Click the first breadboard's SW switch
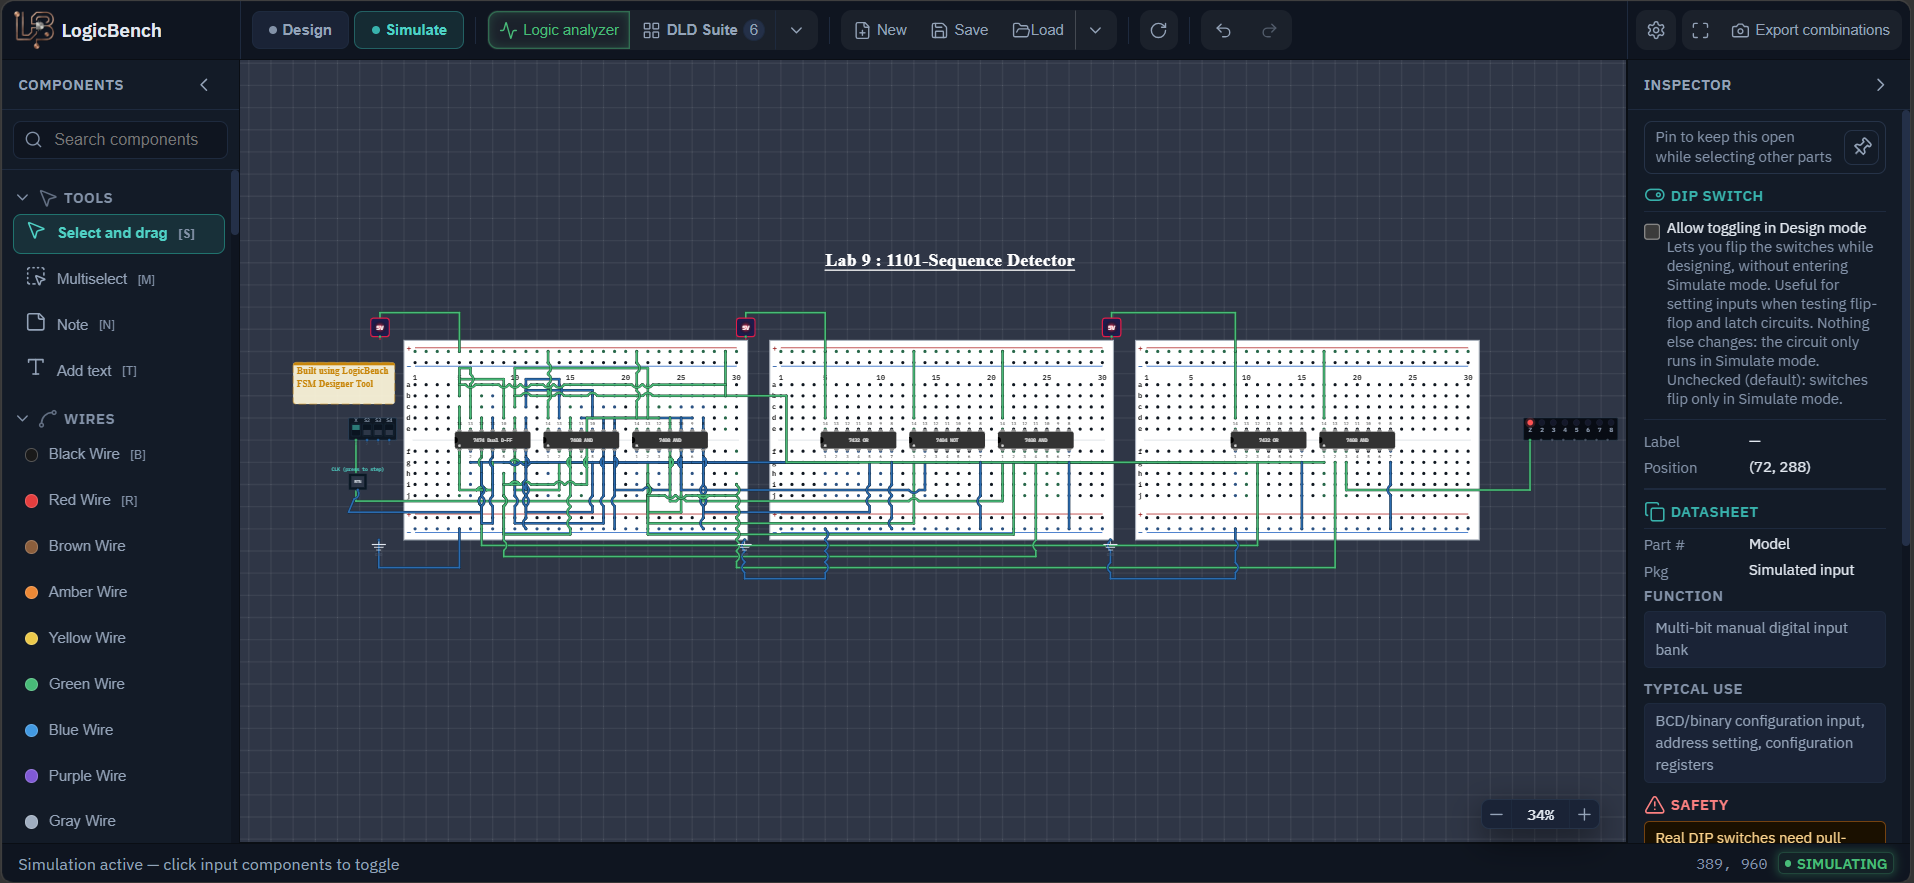Viewport: 1914px width, 883px height. point(380,327)
